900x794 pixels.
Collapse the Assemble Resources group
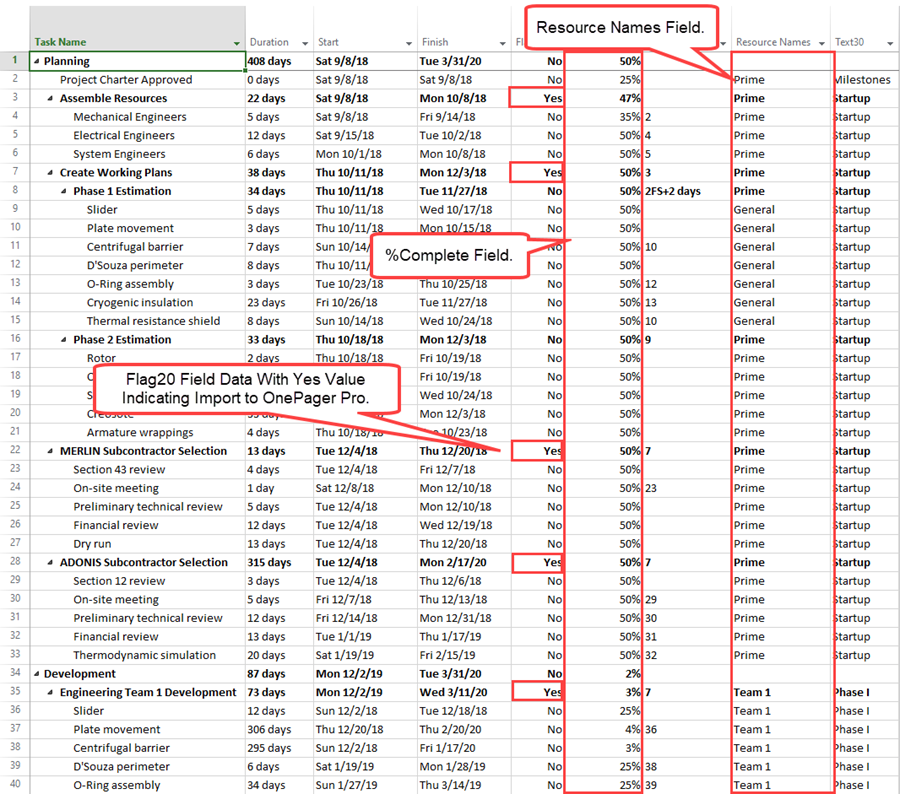click(51, 99)
